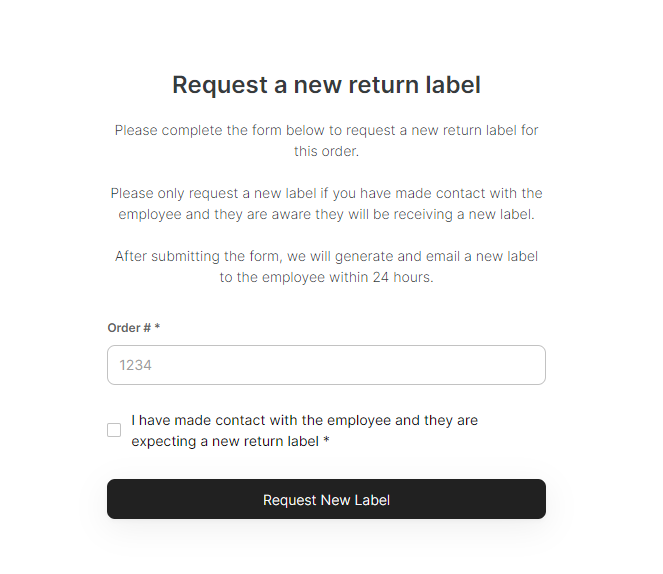Viewport: 663px width, 574px height.
Task: Check the employee contact confirmation checkbox
Action: coord(114,430)
